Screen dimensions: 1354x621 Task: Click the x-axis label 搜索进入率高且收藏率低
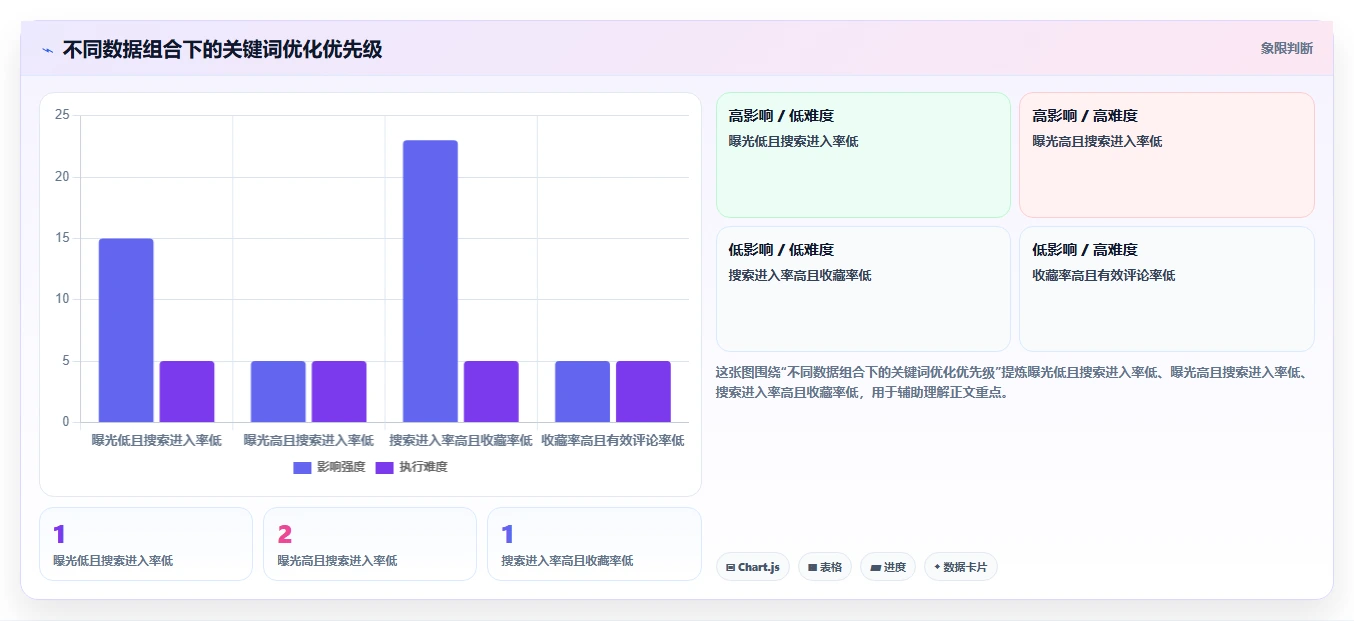pos(461,440)
